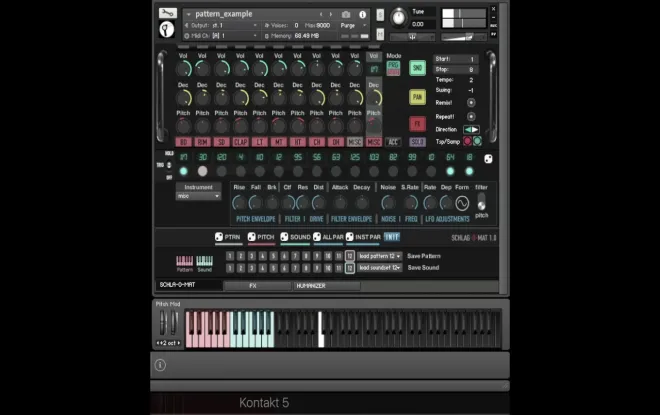Open the +2 oct keyboard octave selector

pyautogui.click(x=168, y=343)
